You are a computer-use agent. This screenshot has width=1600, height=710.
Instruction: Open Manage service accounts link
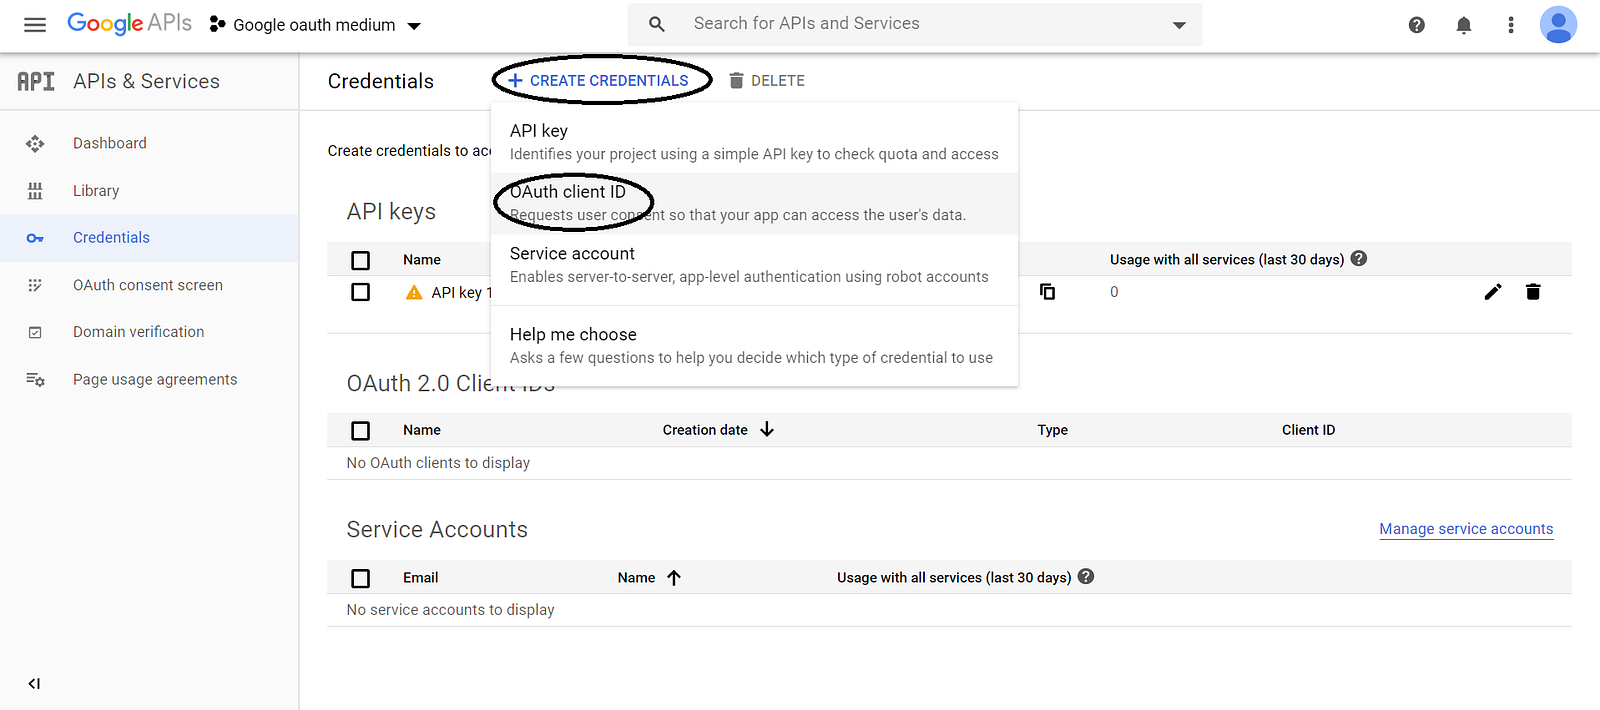click(x=1466, y=529)
